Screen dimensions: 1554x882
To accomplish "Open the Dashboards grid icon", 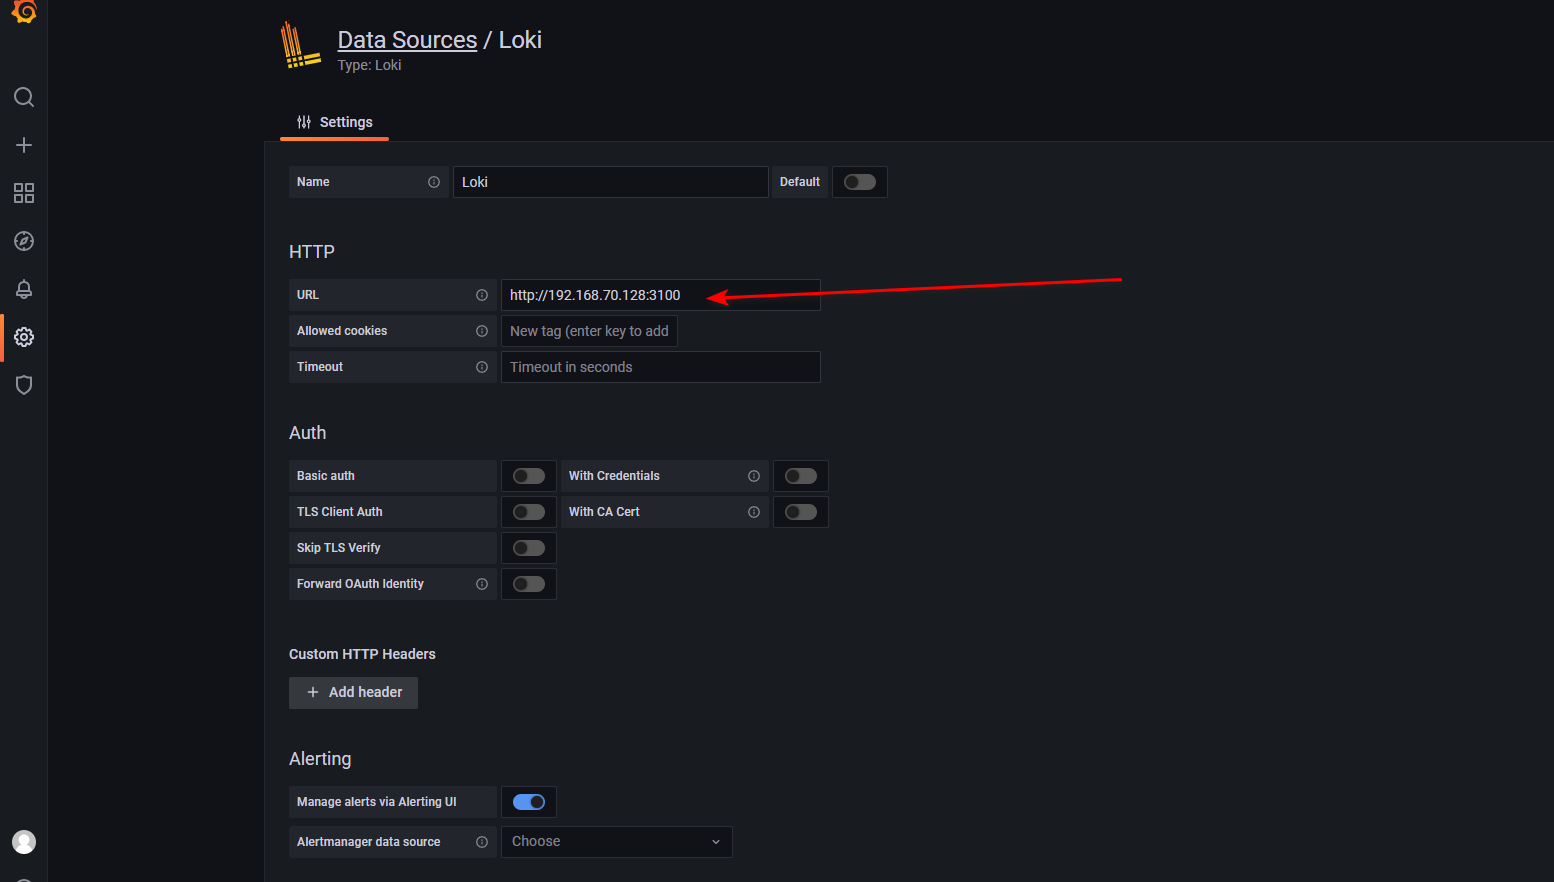I will (24, 193).
